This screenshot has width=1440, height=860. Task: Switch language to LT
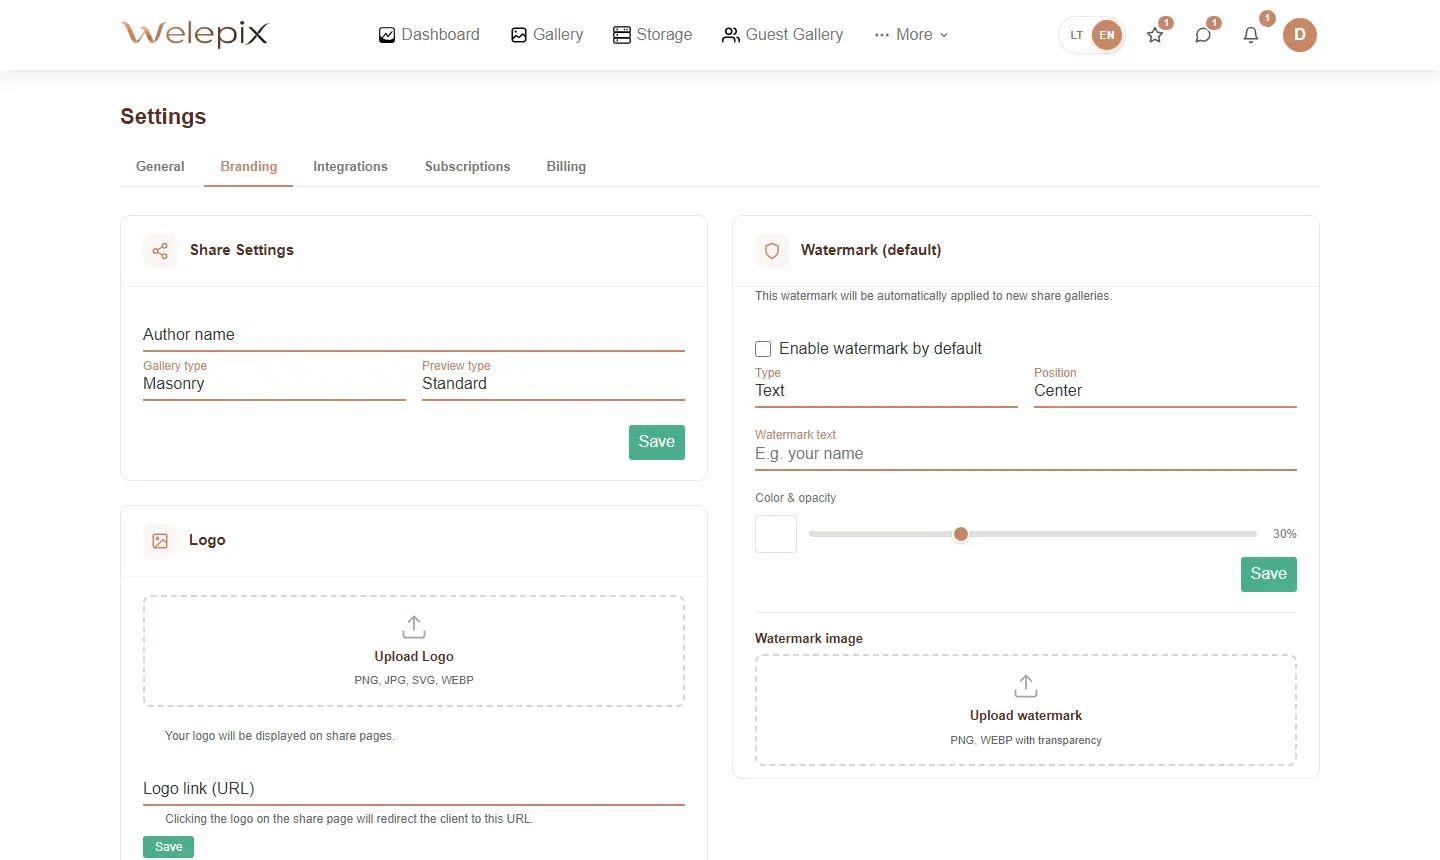click(1077, 35)
